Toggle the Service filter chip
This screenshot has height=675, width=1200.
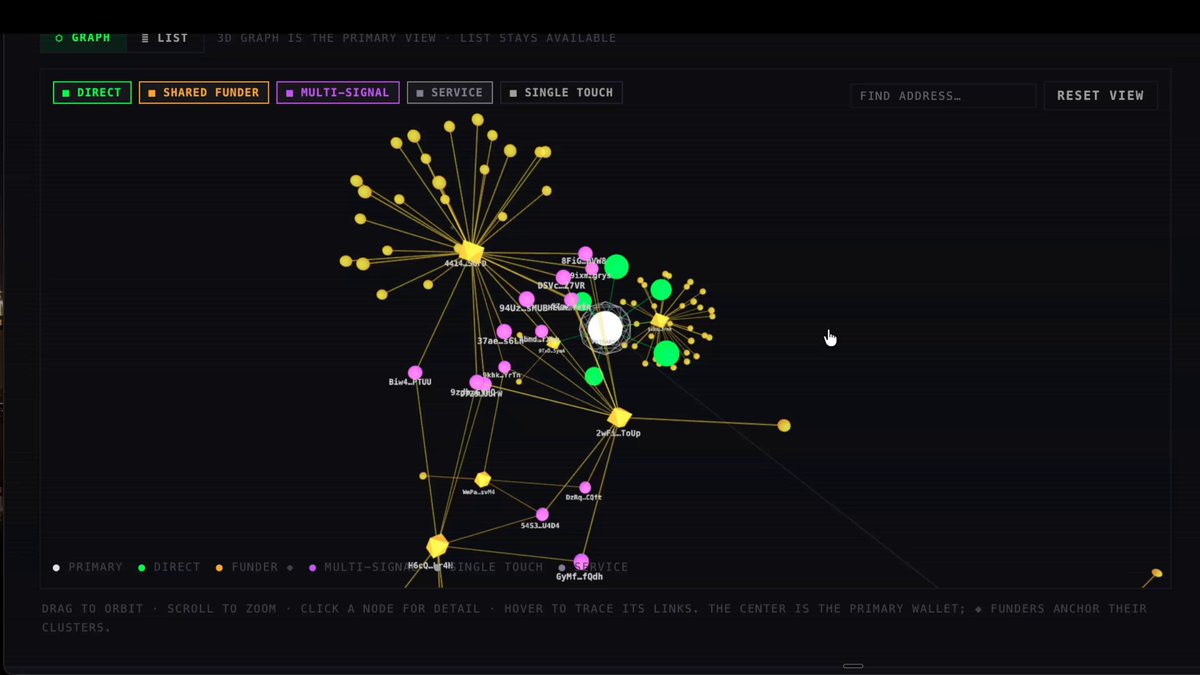450,93
